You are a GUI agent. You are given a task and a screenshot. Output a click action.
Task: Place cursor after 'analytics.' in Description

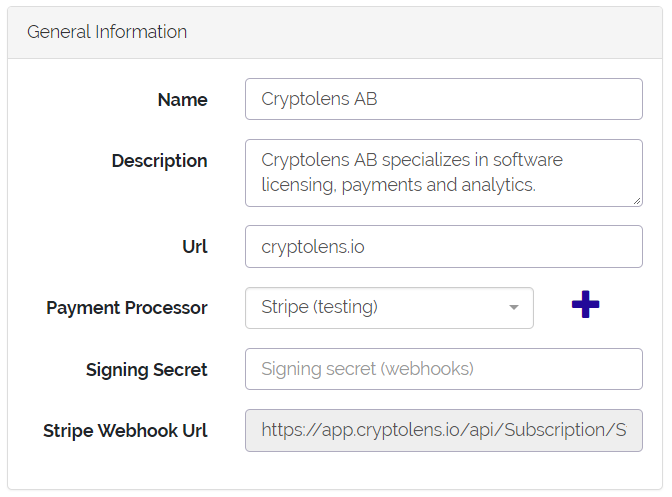point(537,185)
